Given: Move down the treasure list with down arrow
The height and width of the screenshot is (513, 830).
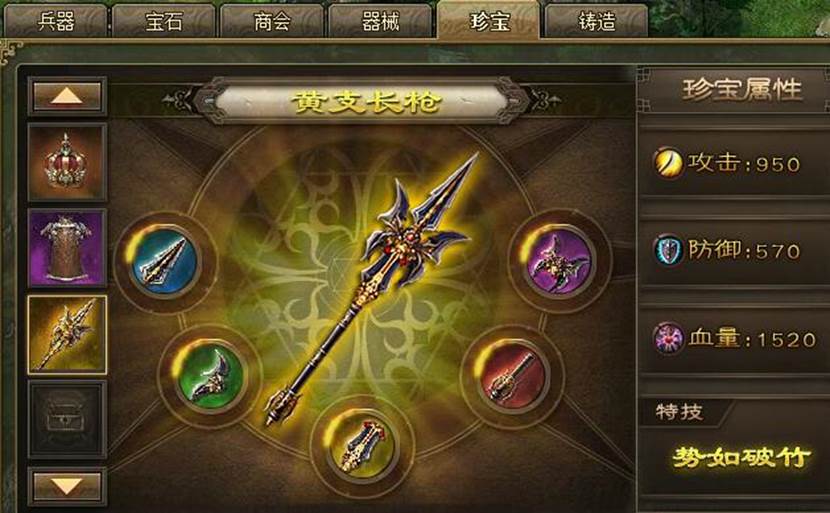Looking at the screenshot, I should coord(67,486).
